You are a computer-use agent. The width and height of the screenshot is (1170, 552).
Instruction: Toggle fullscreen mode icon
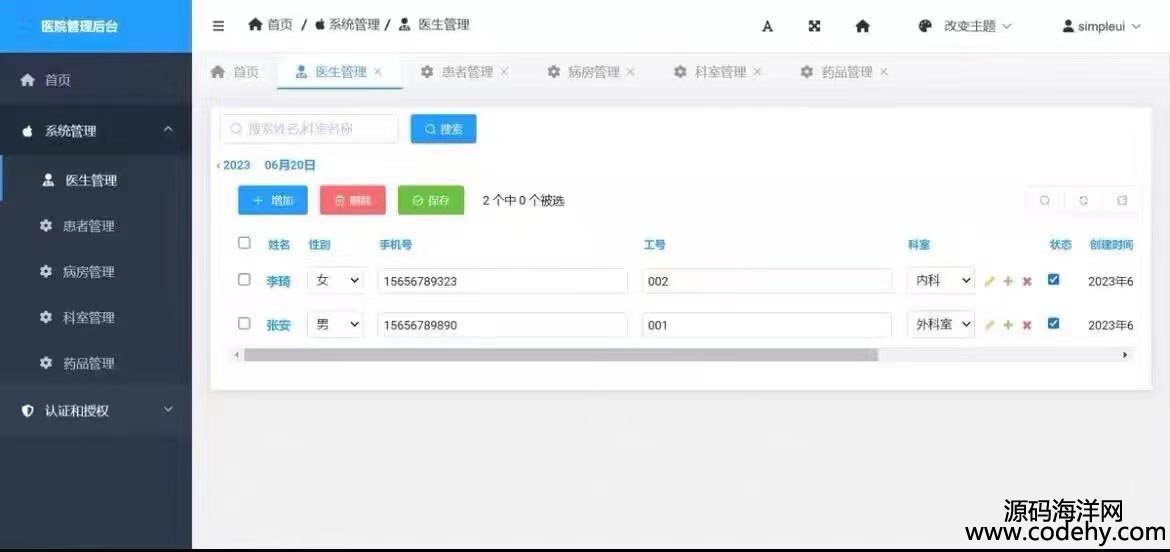[814, 27]
